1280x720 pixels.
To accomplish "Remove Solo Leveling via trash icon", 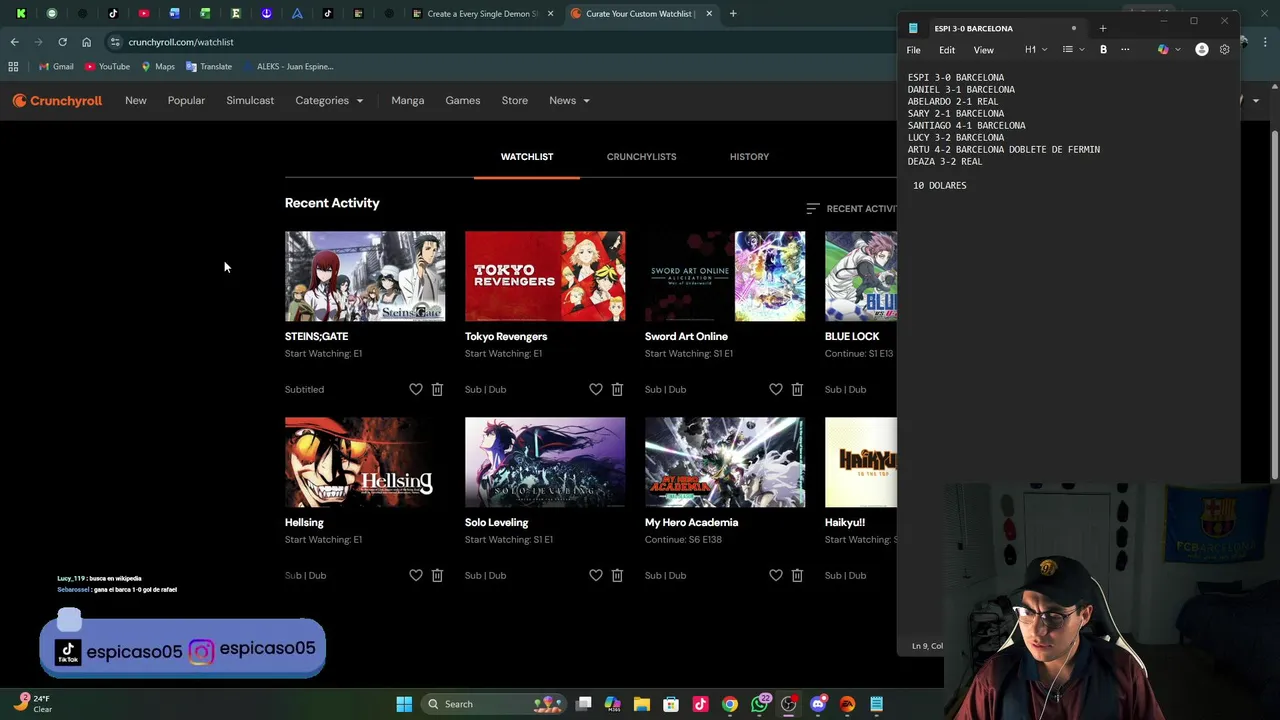I will point(617,575).
